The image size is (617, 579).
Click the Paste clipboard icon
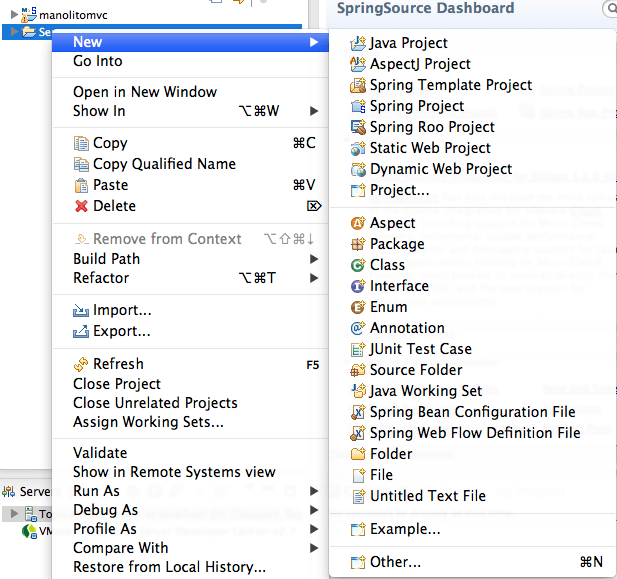[81, 185]
